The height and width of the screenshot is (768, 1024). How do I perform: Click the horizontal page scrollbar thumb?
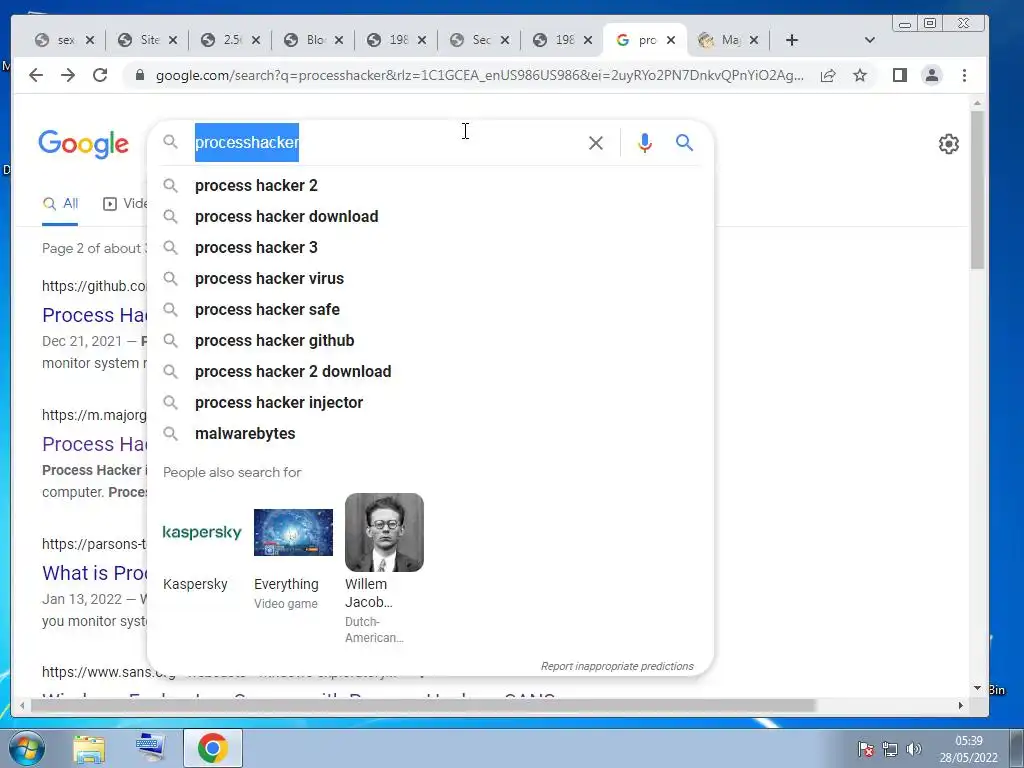point(423,705)
